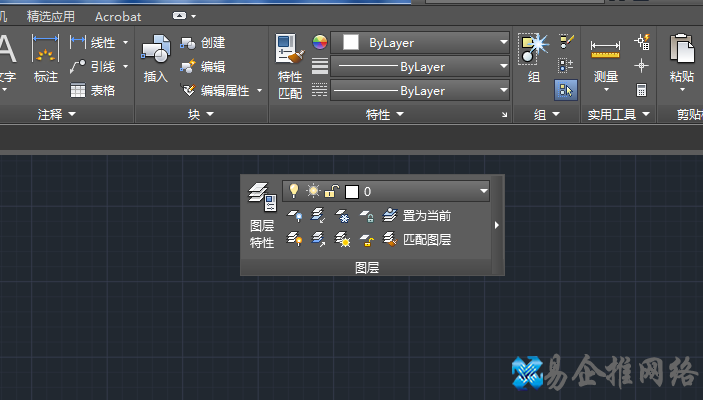
Task: Toggle the padlock for layer 0
Action: (331, 191)
